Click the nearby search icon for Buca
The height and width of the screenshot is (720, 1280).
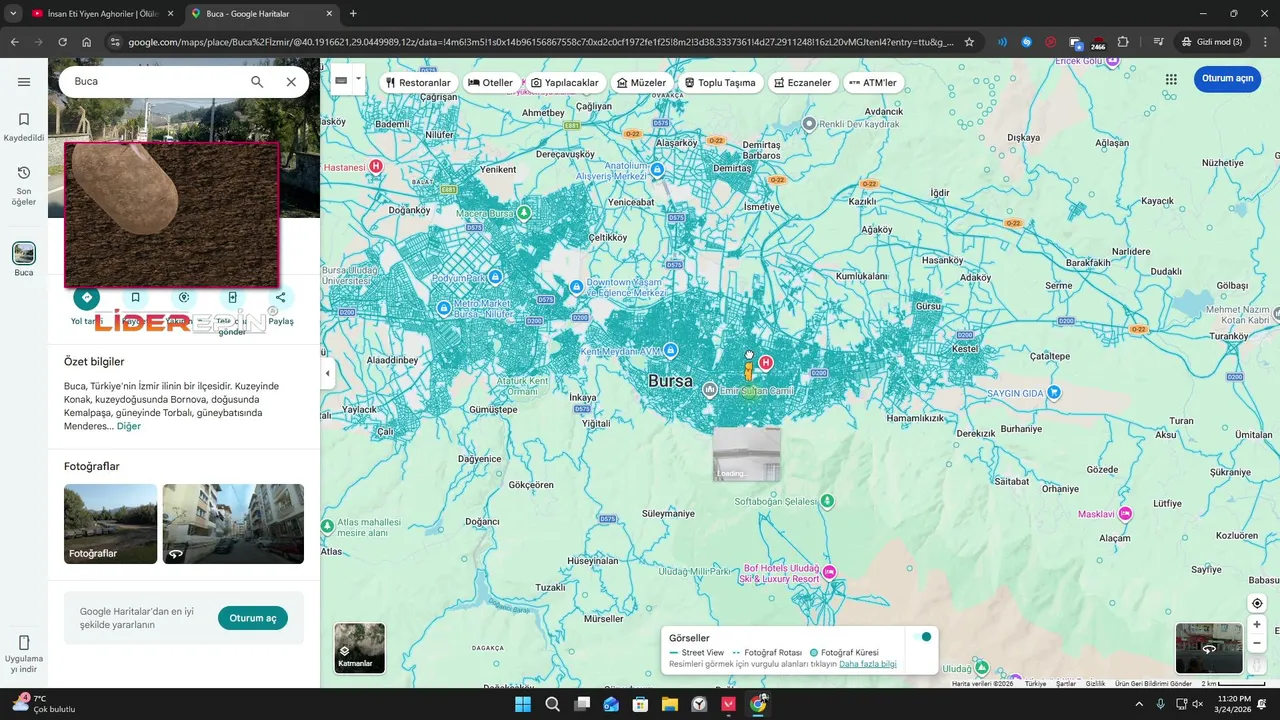pos(183,297)
